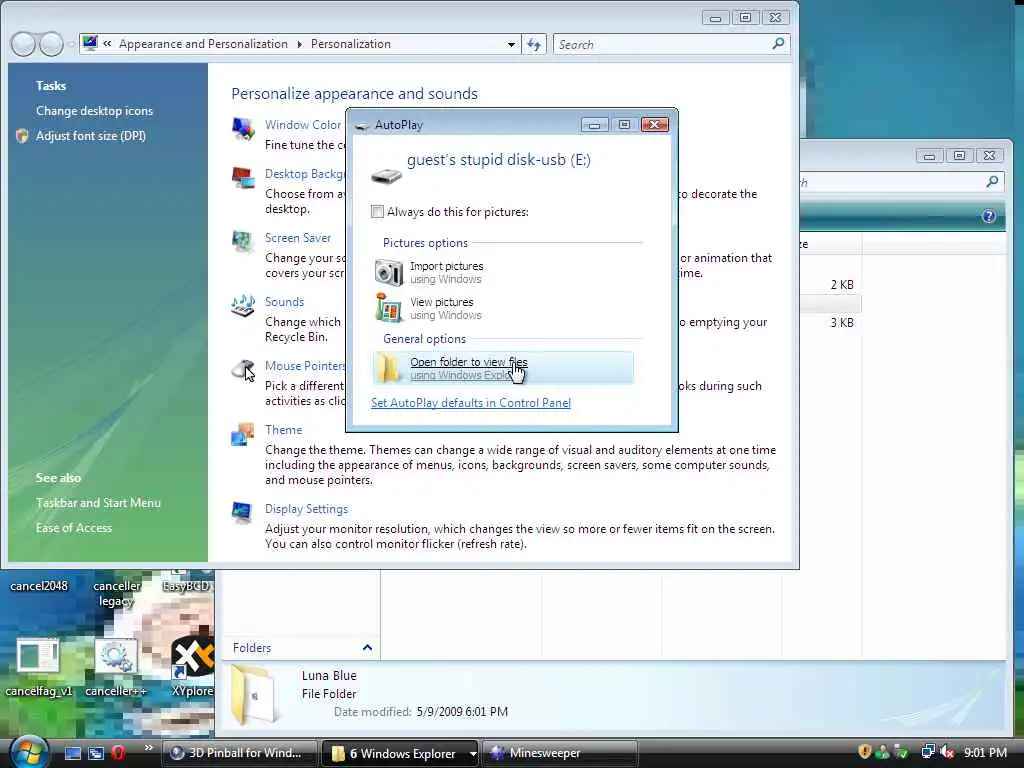Screen dimensions: 1024x768
Task: Select the 3 KB size cell in Explorer
Action: (x=842, y=323)
